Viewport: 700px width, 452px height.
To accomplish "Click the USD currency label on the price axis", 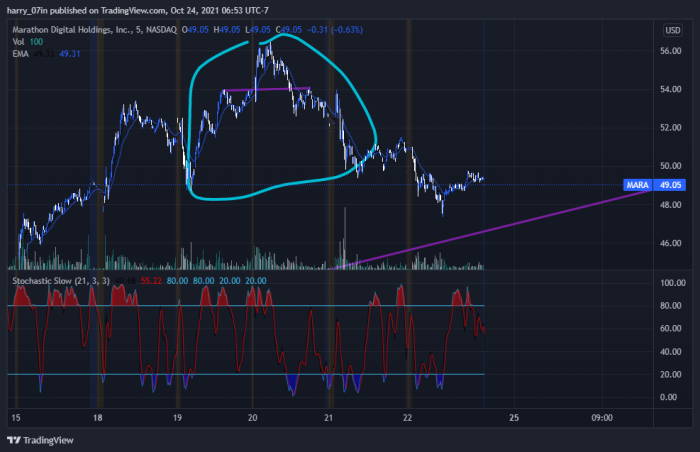I will [x=673, y=30].
